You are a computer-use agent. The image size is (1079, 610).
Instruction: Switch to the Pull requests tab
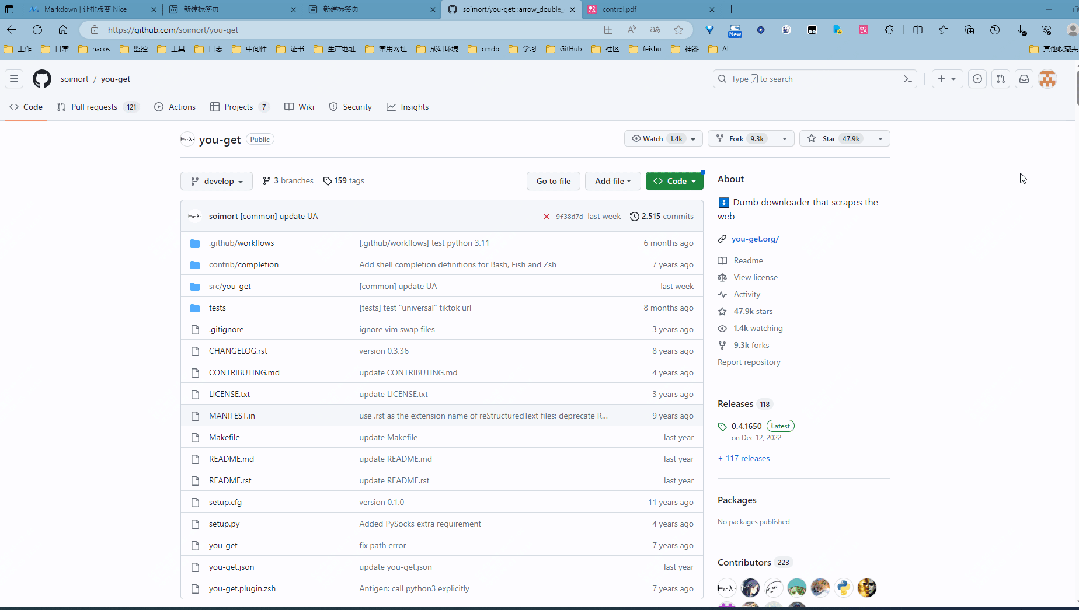98,107
